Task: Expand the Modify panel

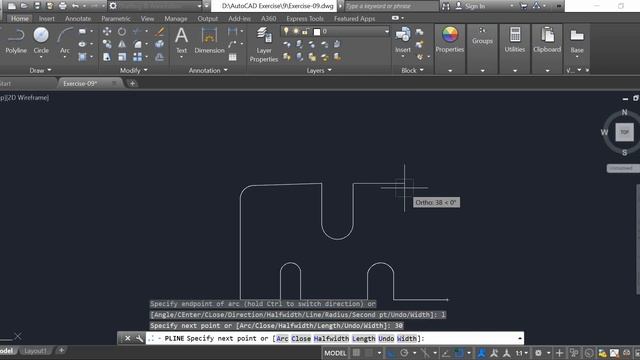Action: 133,70
